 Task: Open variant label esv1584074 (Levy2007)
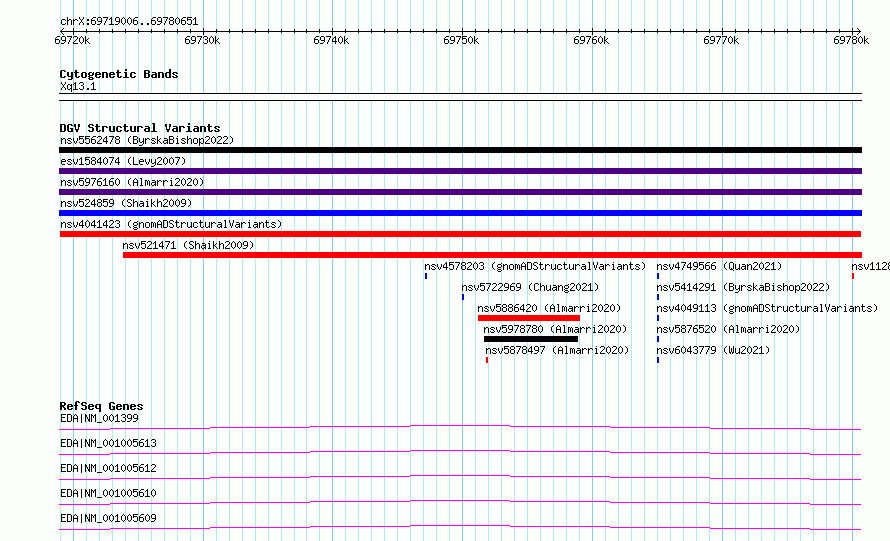pos(123,161)
